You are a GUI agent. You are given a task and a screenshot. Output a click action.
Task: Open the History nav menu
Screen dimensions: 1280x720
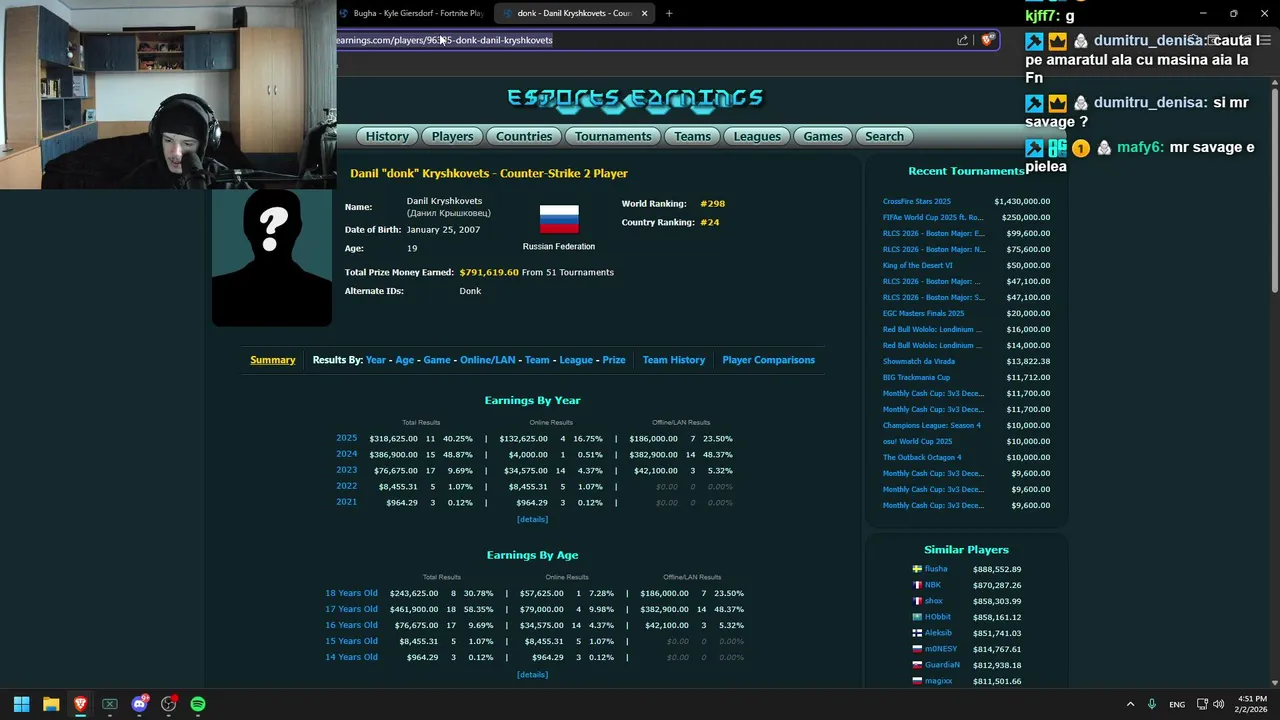(x=387, y=136)
